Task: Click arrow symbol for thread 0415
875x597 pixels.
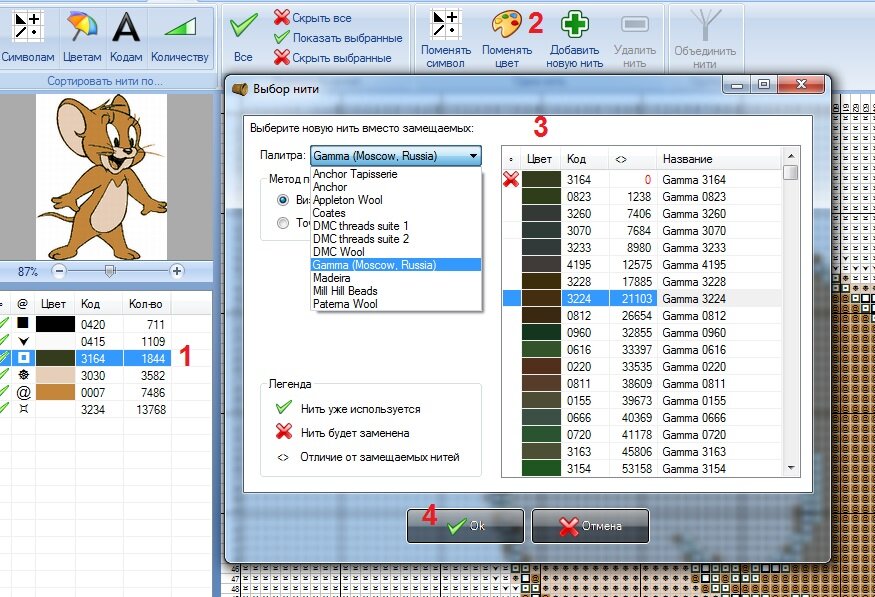Action: click(x=23, y=341)
